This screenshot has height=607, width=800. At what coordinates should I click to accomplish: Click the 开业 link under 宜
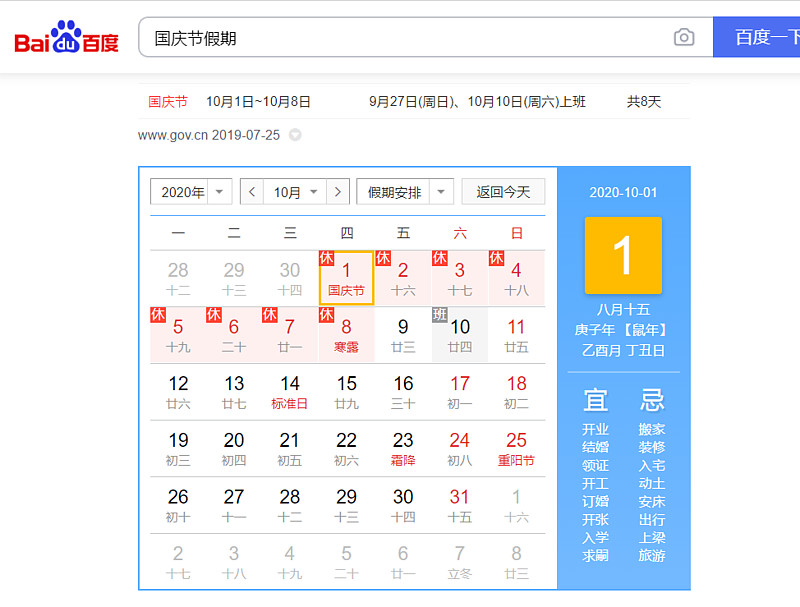click(x=594, y=429)
